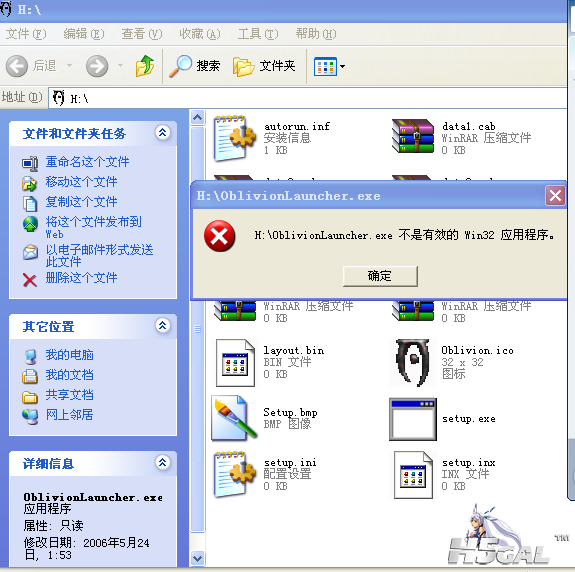Click the file list scroll up arrow
The height and width of the screenshot is (572, 575).
198,117
